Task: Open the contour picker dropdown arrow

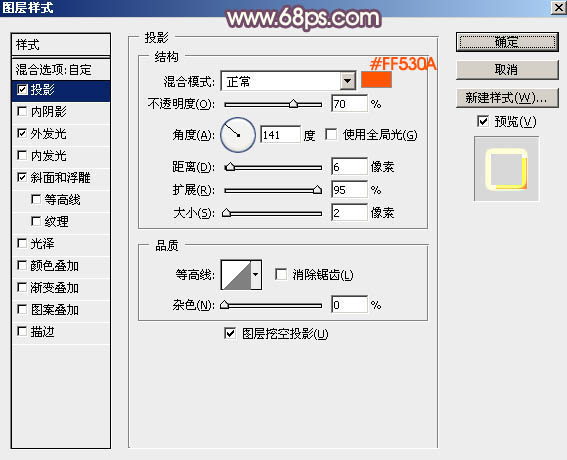Action: point(256,274)
